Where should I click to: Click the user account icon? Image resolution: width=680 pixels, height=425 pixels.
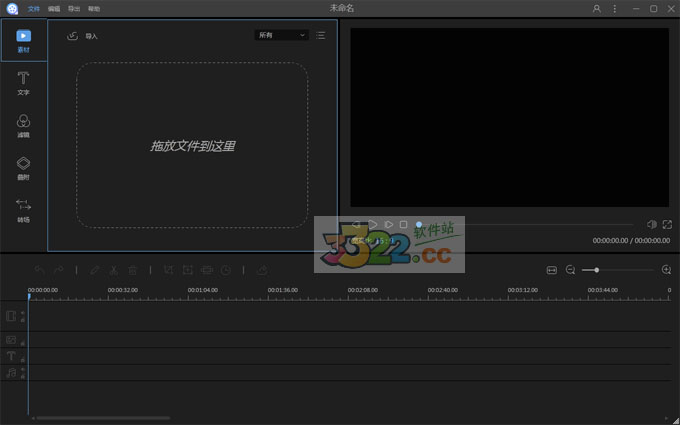[597, 9]
